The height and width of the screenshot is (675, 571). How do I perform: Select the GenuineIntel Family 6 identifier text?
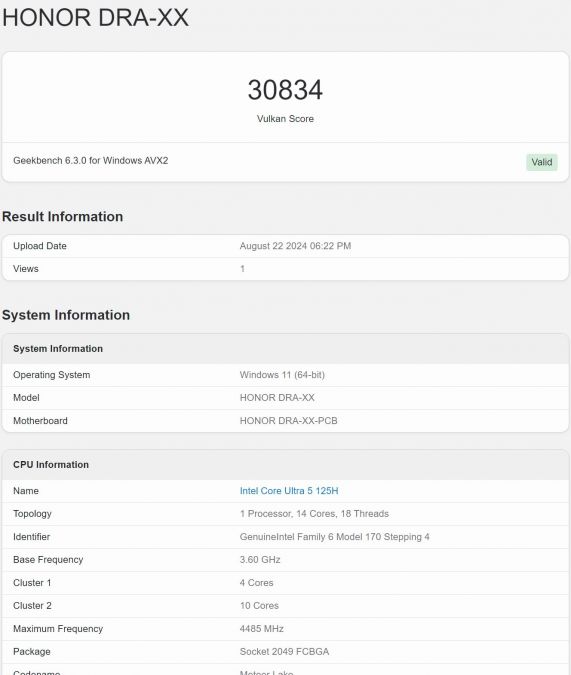pos(335,537)
